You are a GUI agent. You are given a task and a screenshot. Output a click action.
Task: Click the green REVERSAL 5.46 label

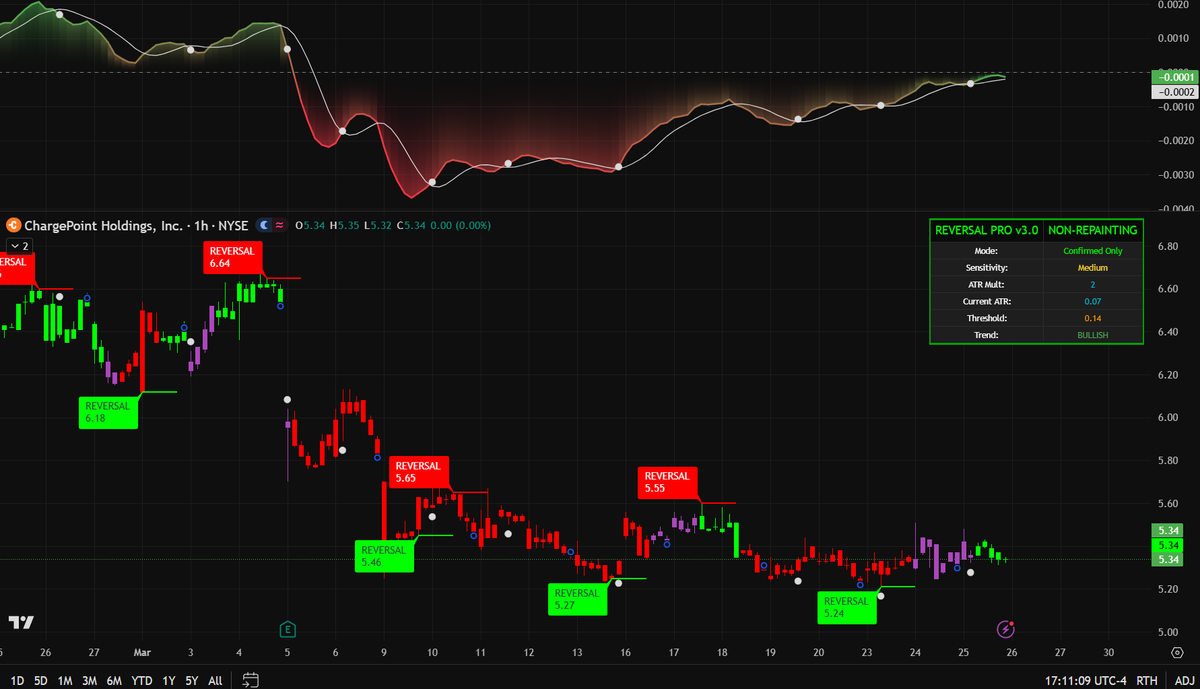(385, 556)
